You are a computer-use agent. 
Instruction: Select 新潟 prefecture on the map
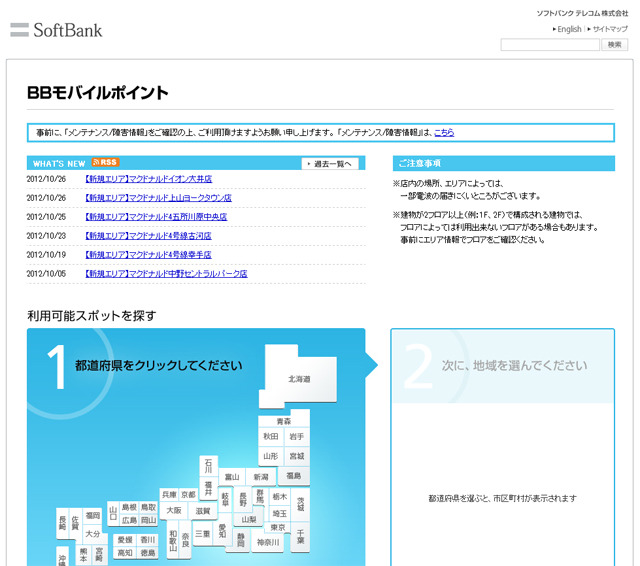tap(261, 477)
